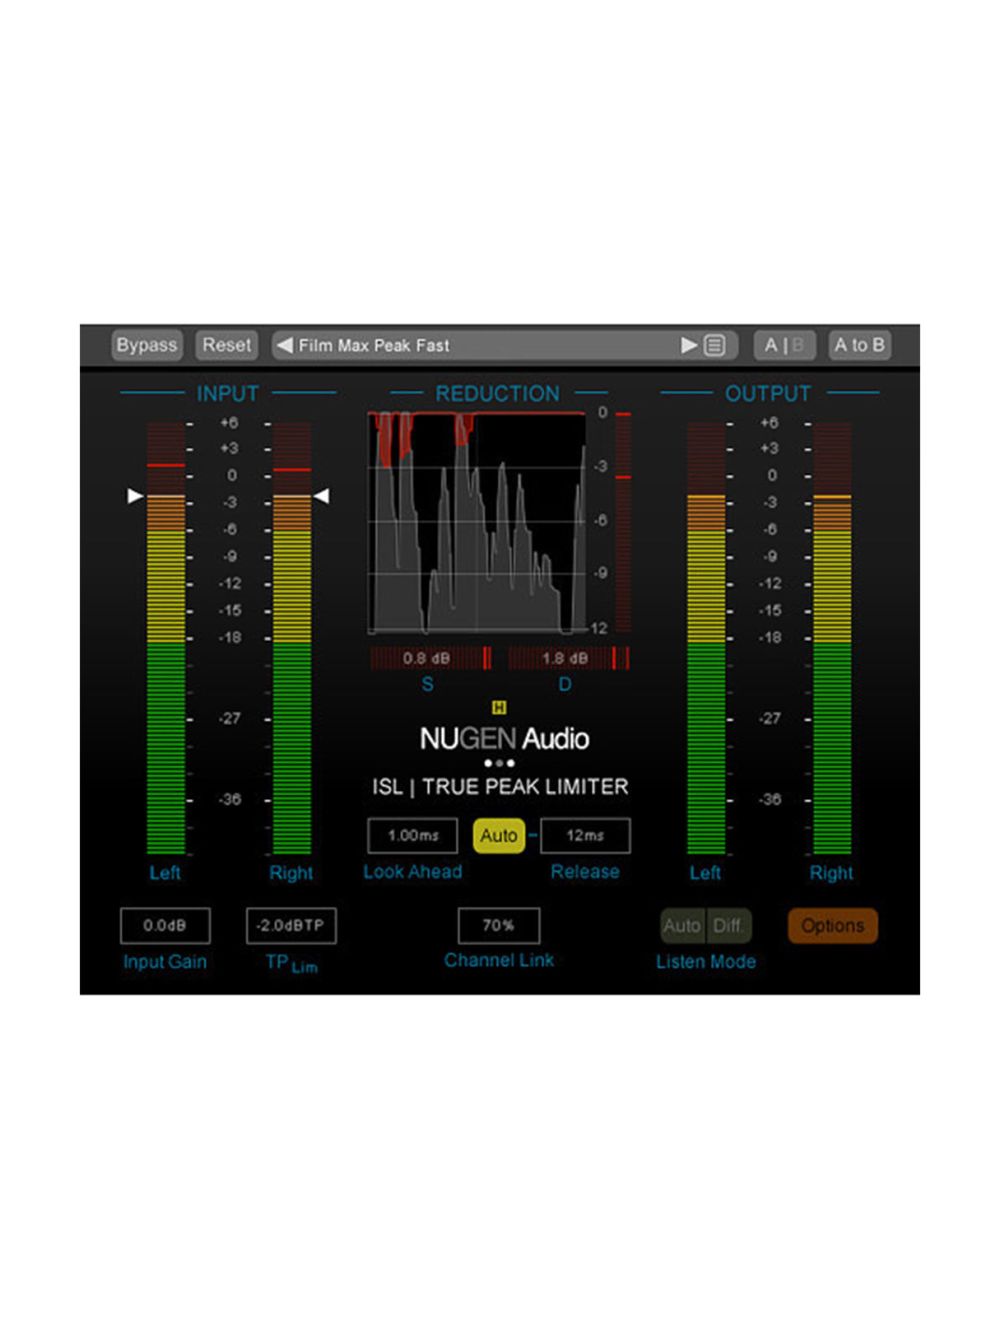This screenshot has width=1000, height=1320.
Task: Open the preset list menu icon
Action: [714, 345]
